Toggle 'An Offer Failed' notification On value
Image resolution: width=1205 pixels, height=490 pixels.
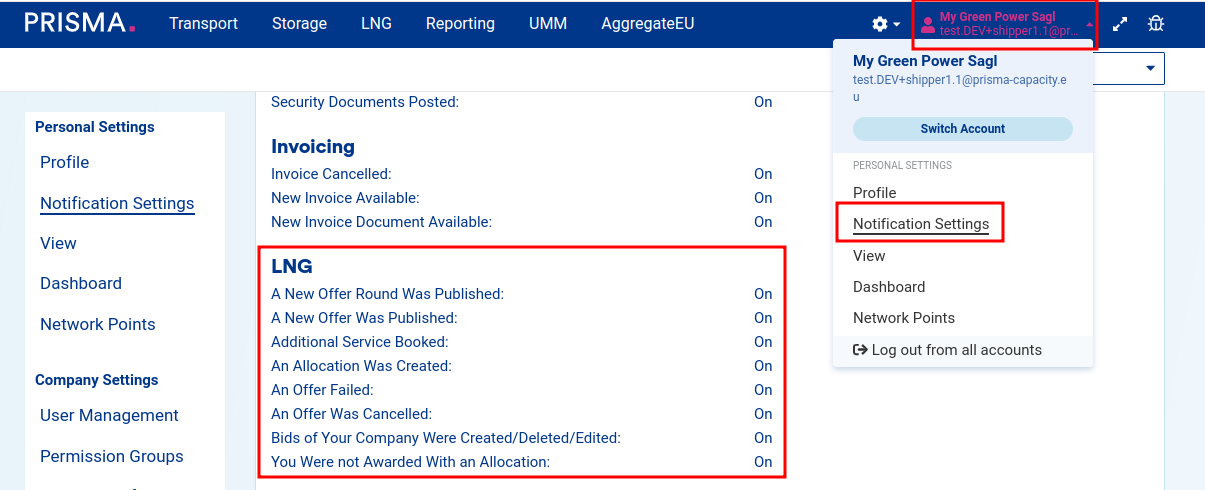(763, 390)
